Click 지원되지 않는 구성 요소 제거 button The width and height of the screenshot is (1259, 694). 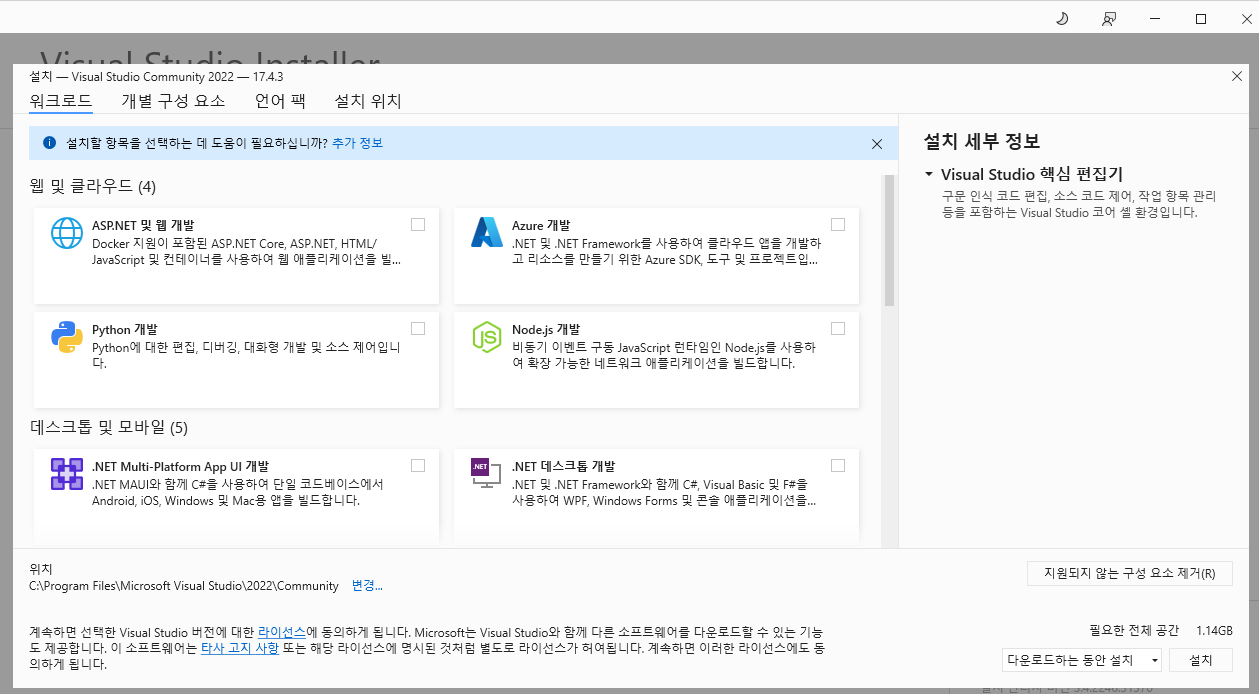pyautogui.click(x=1130, y=574)
